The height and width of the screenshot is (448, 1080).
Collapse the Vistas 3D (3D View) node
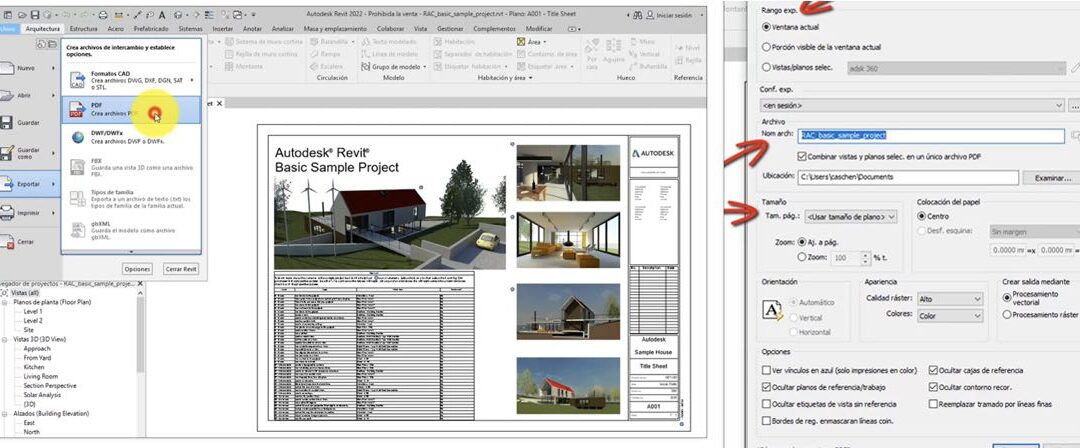(x=6, y=340)
